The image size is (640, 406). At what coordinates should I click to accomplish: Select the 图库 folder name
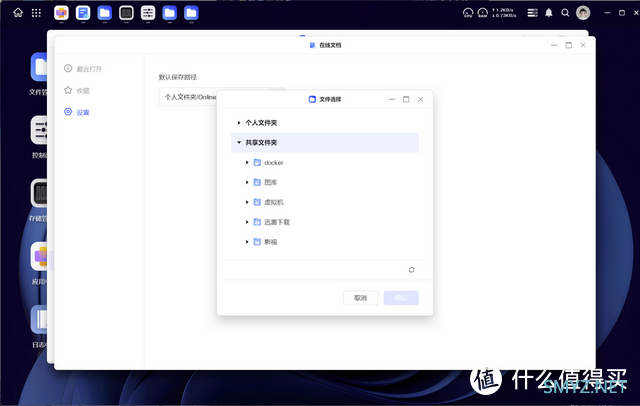click(271, 182)
